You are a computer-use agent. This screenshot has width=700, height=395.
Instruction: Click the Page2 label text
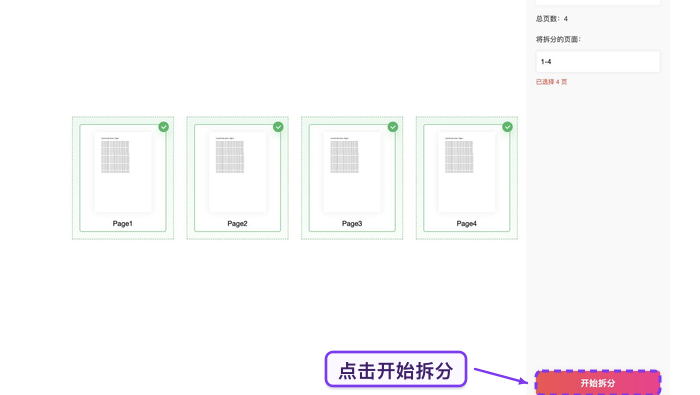pos(238,224)
